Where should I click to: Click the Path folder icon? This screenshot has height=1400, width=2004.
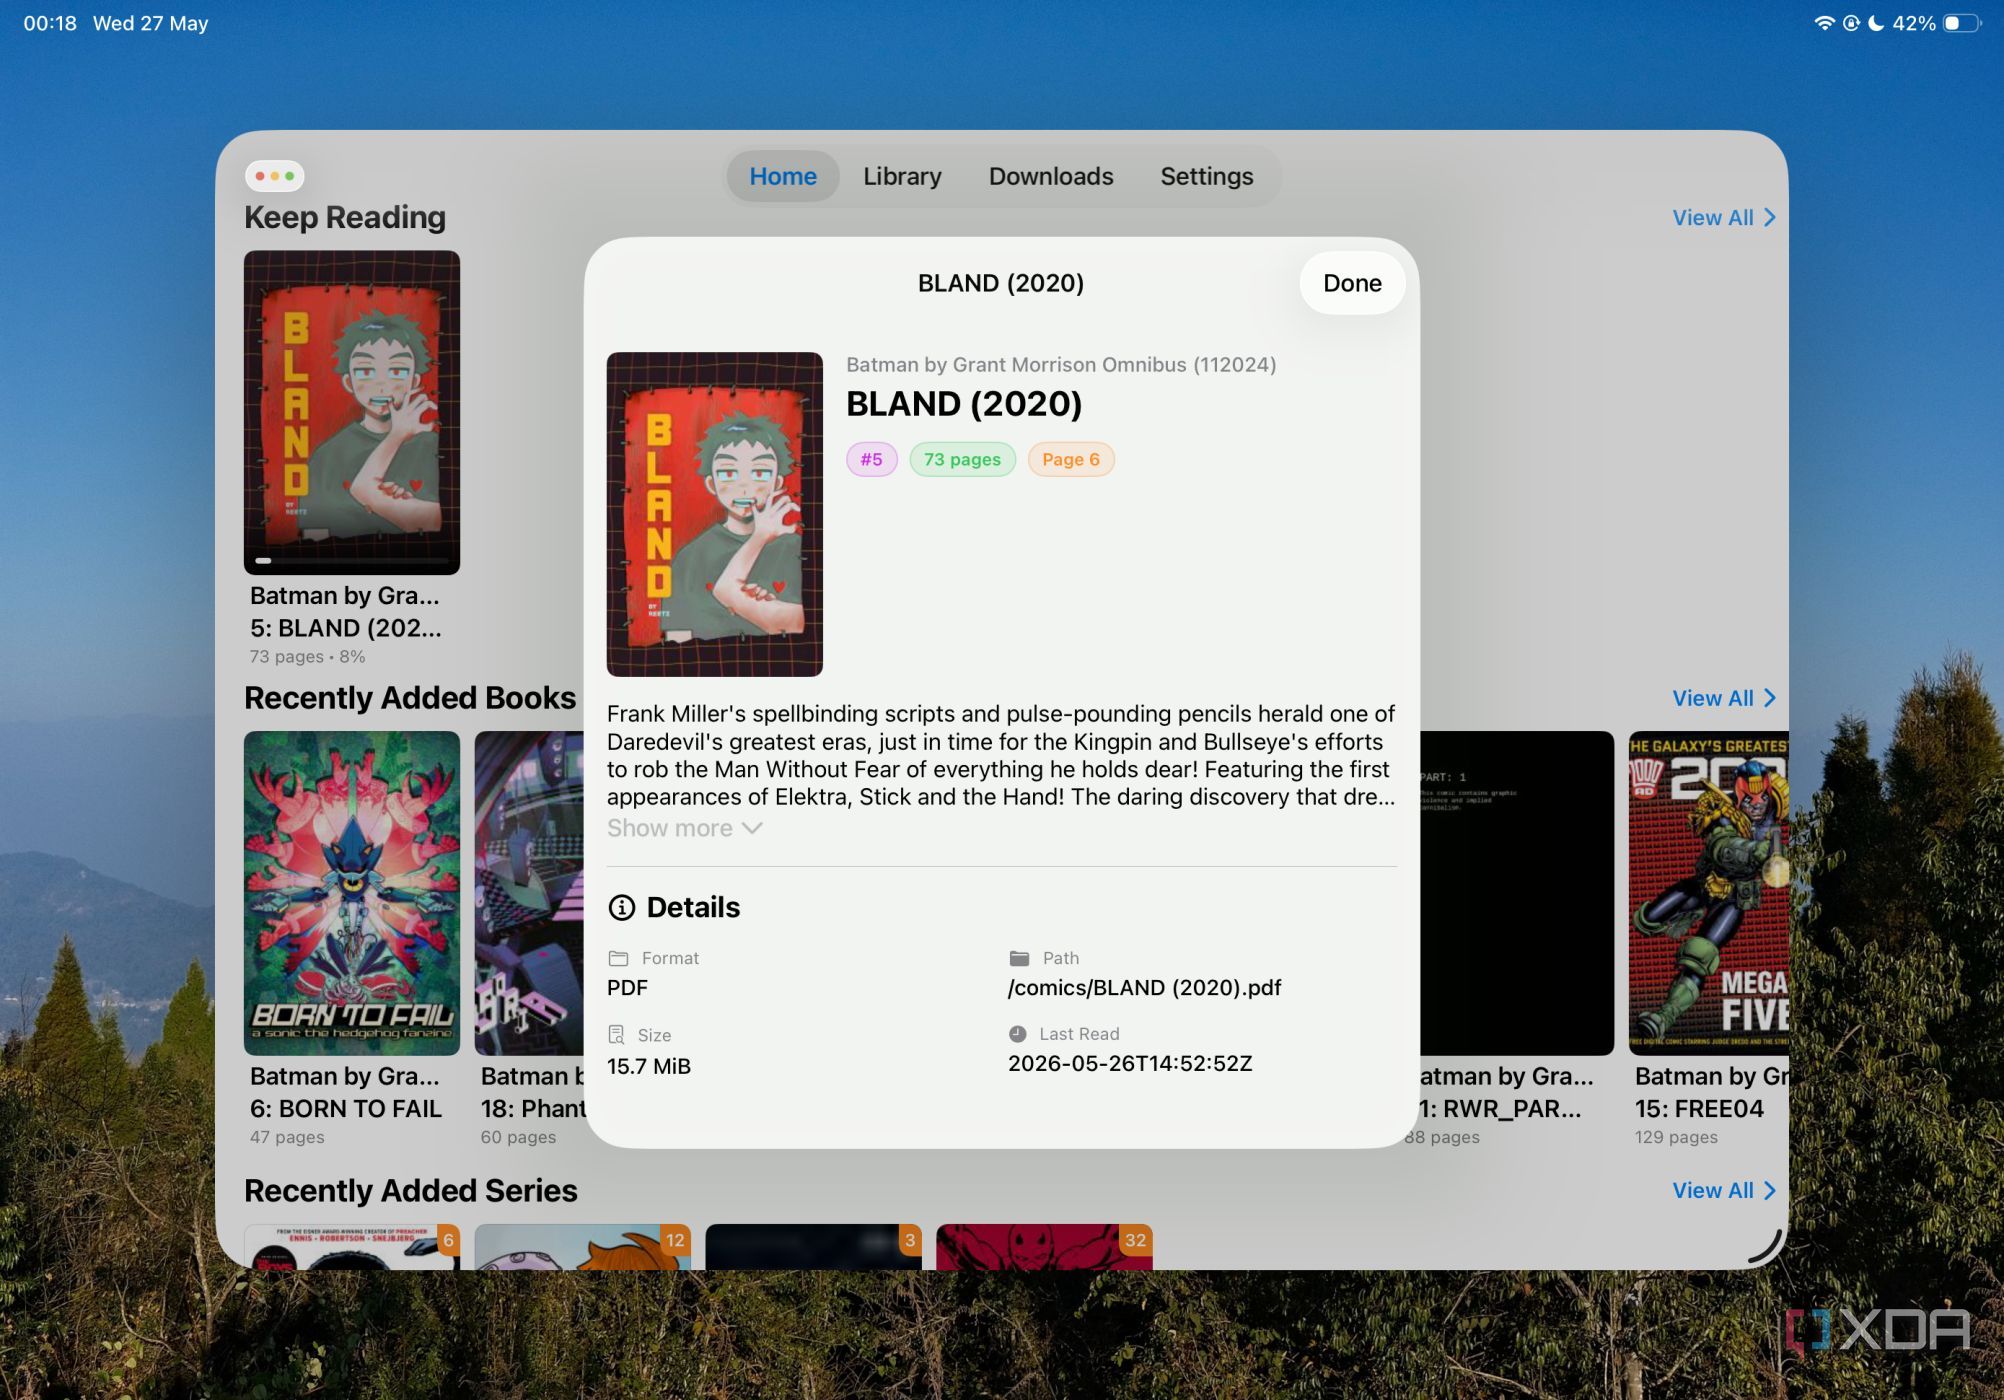click(1019, 958)
